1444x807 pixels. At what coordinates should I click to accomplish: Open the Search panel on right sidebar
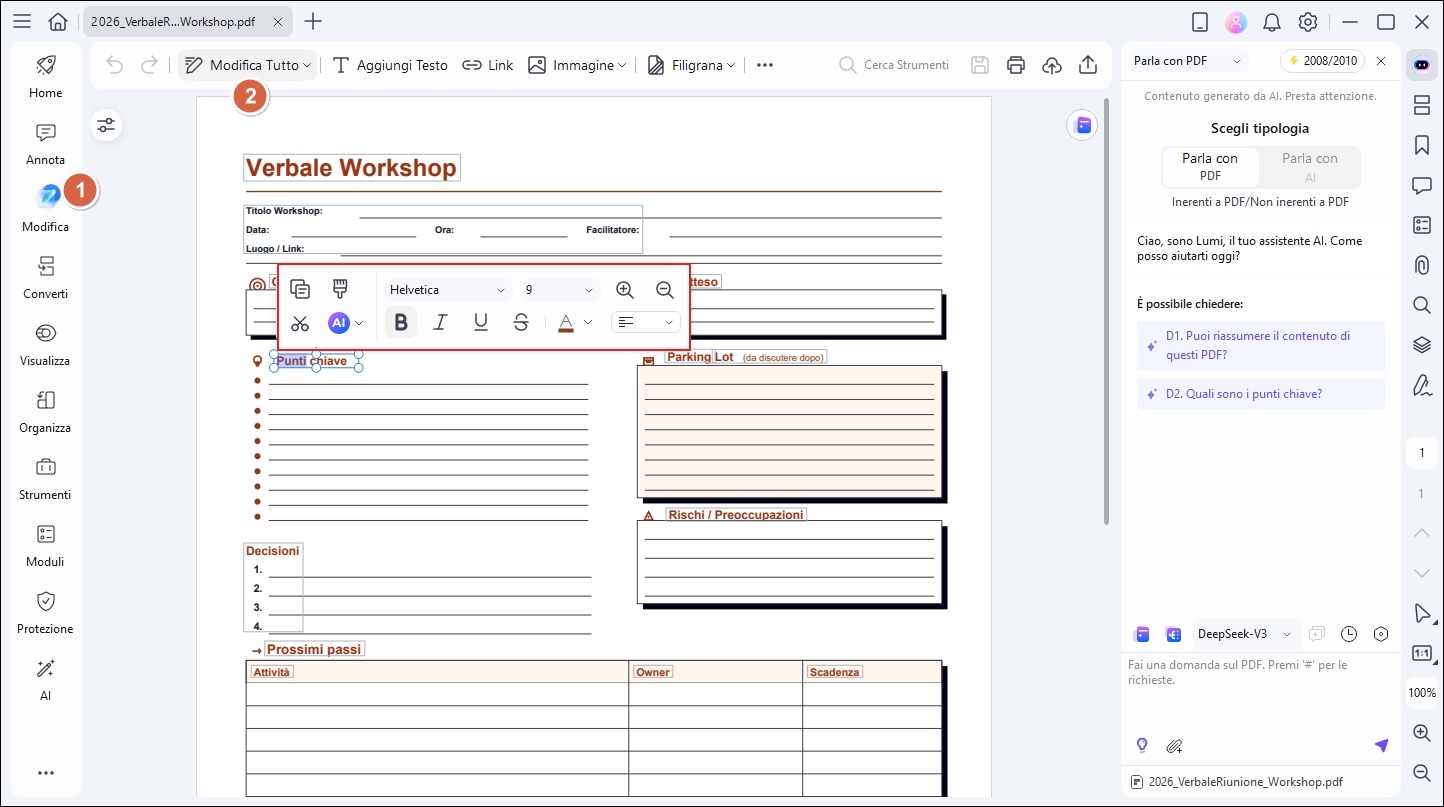(1421, 305)
